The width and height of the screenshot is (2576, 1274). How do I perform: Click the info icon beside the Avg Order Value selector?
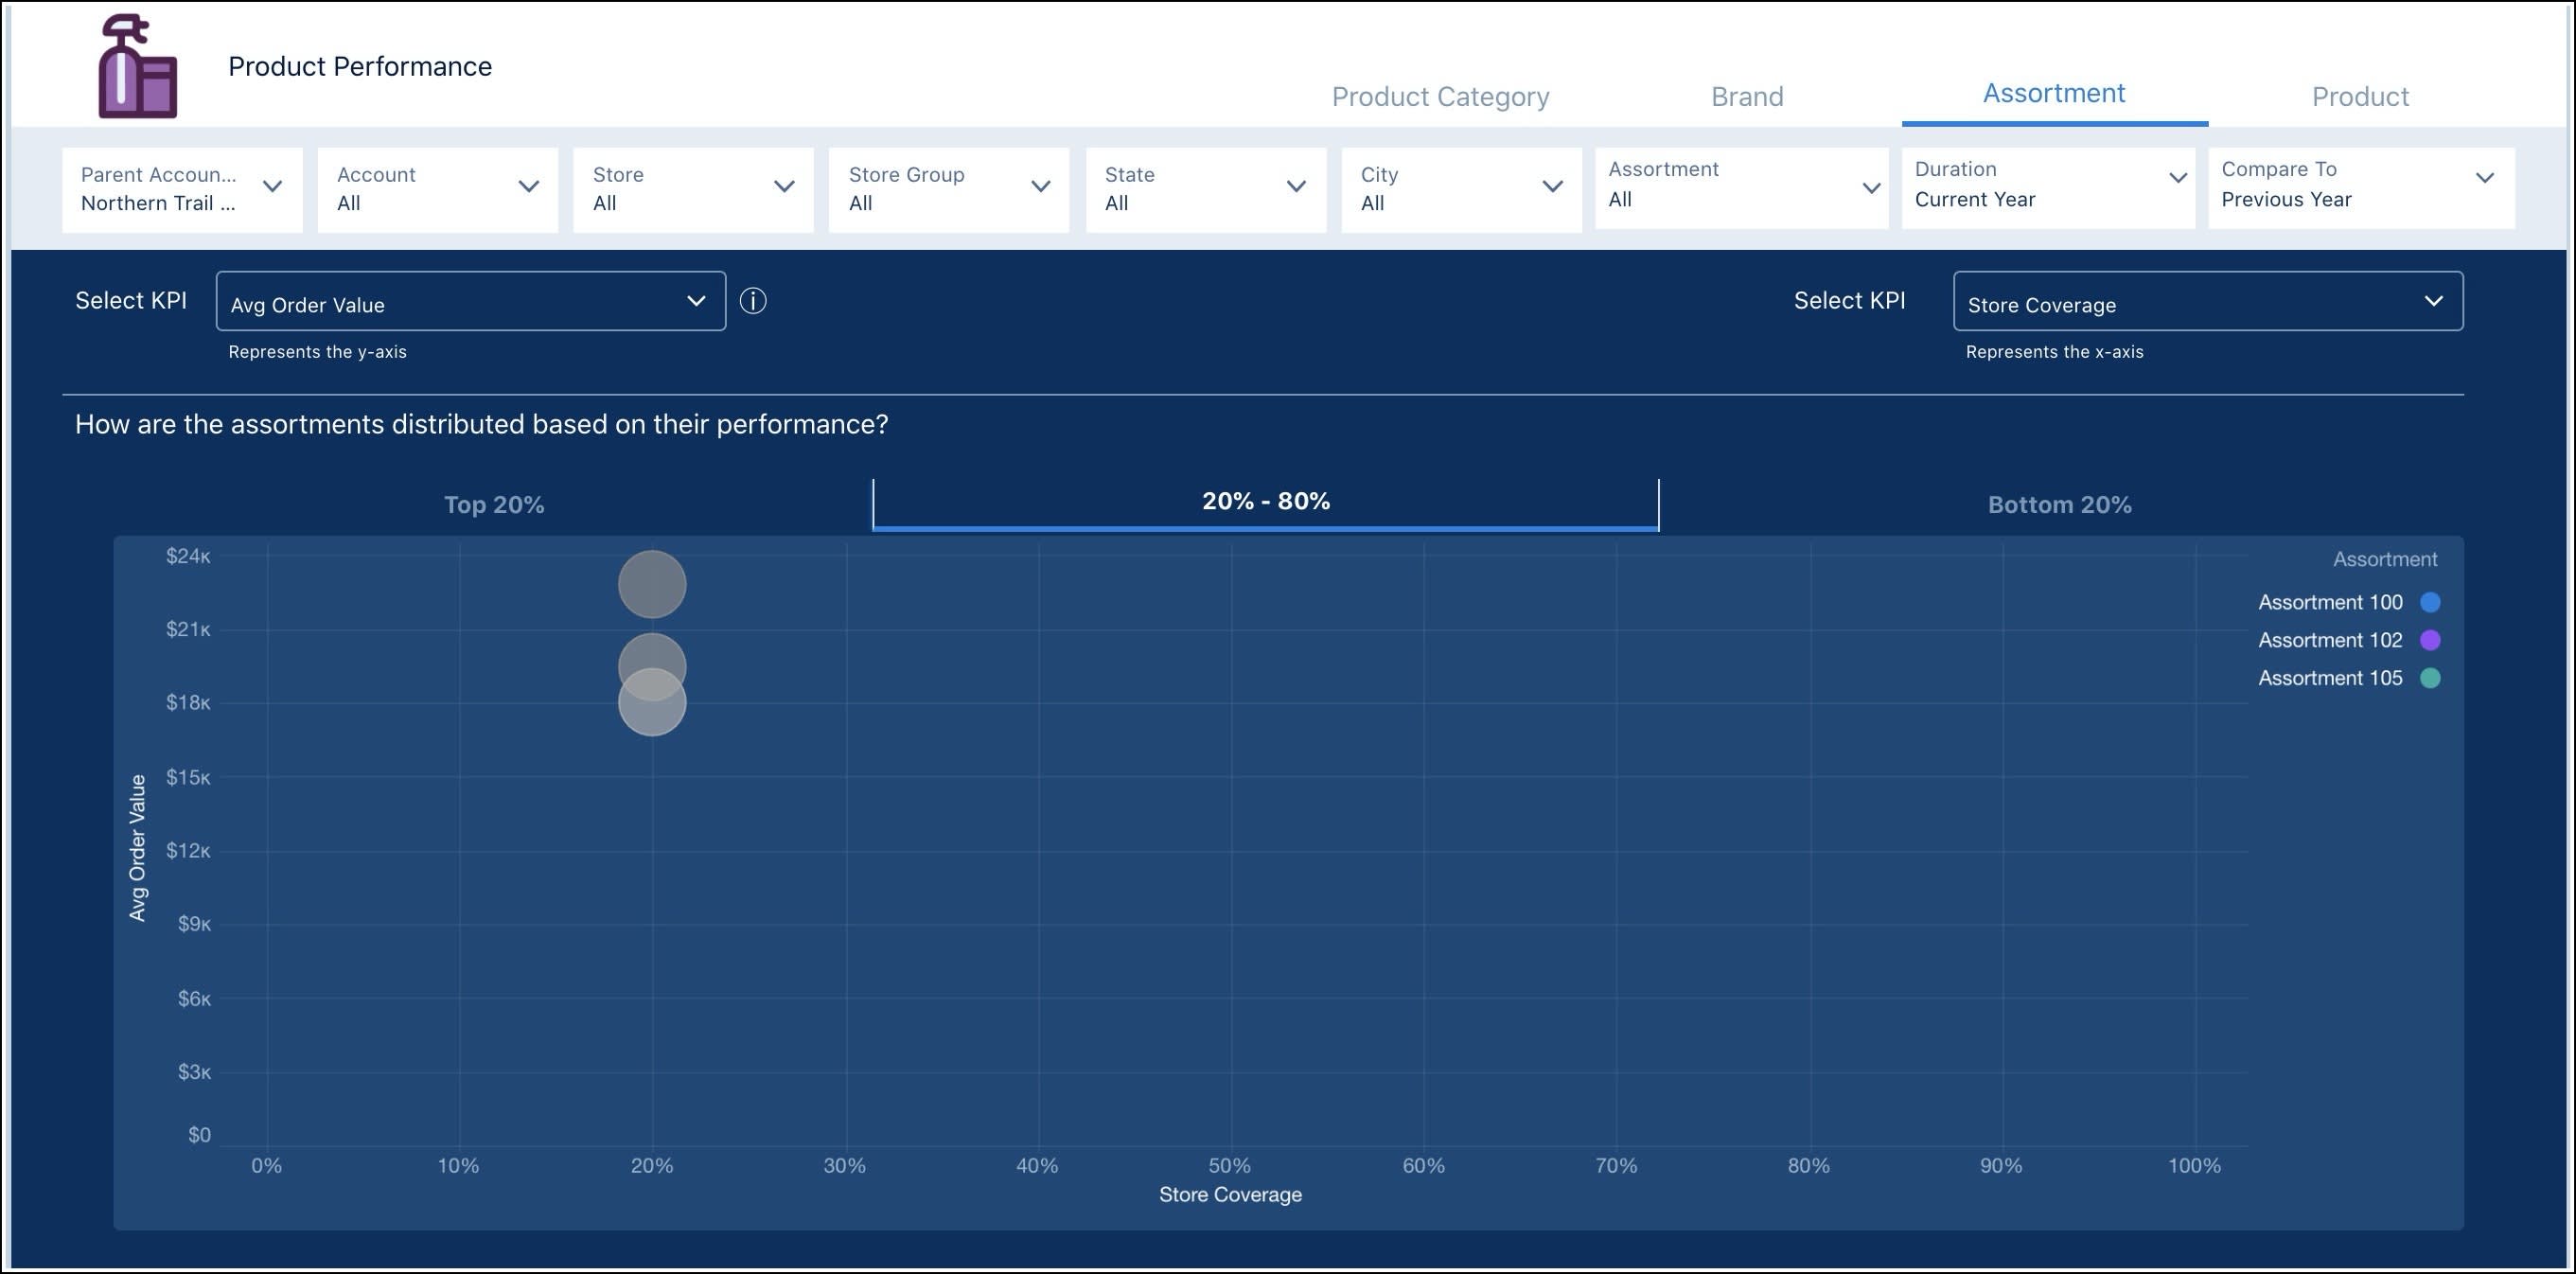click(753, 301)
